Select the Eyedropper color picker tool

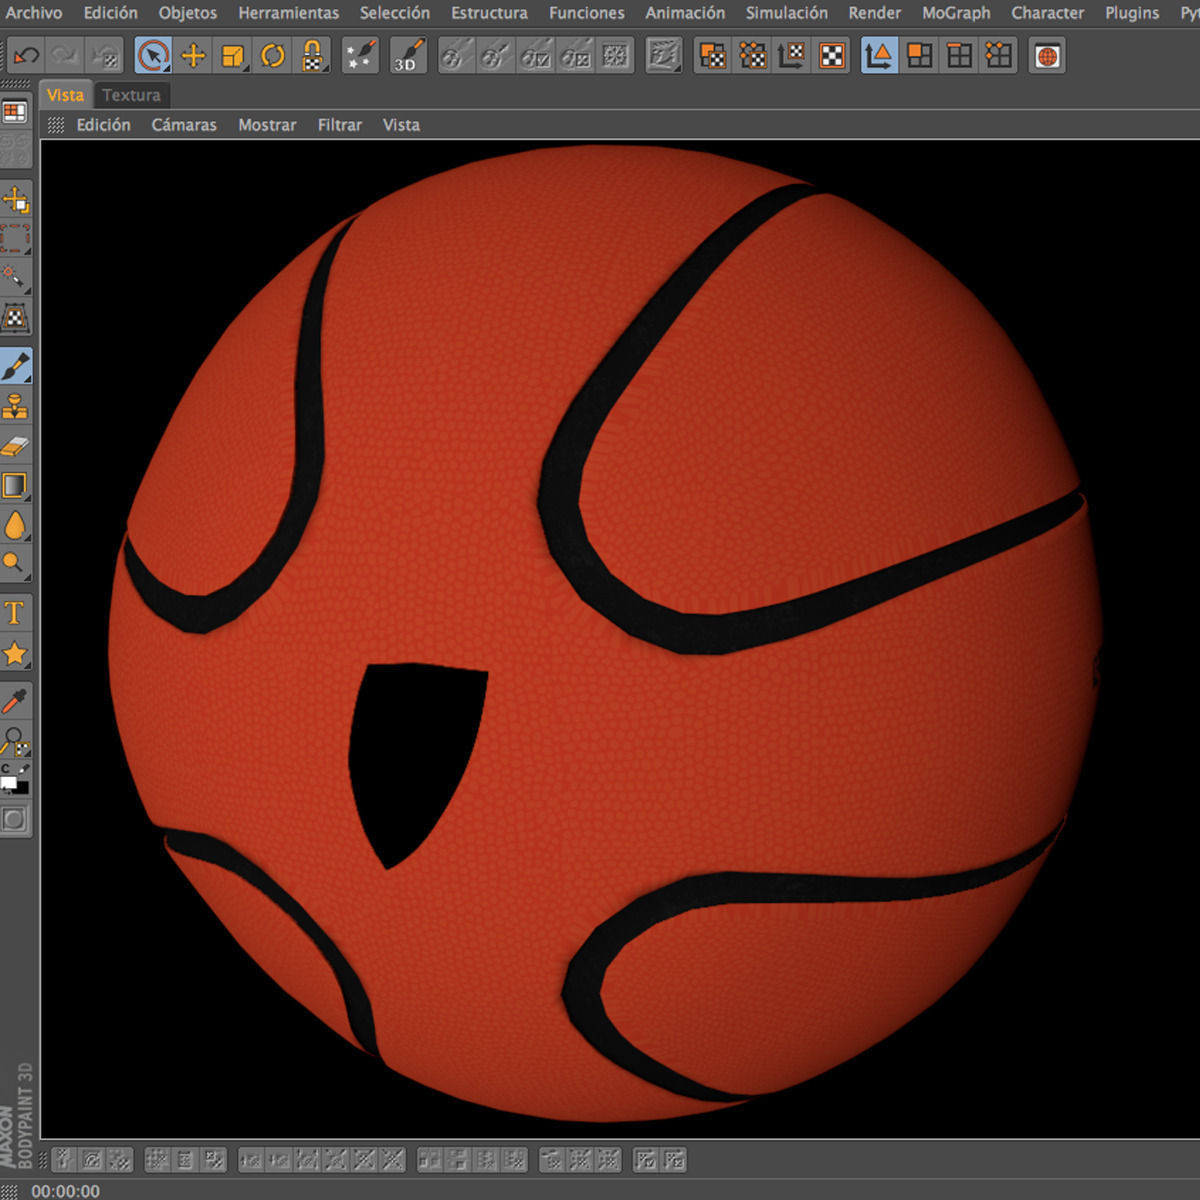coord(15,701)
